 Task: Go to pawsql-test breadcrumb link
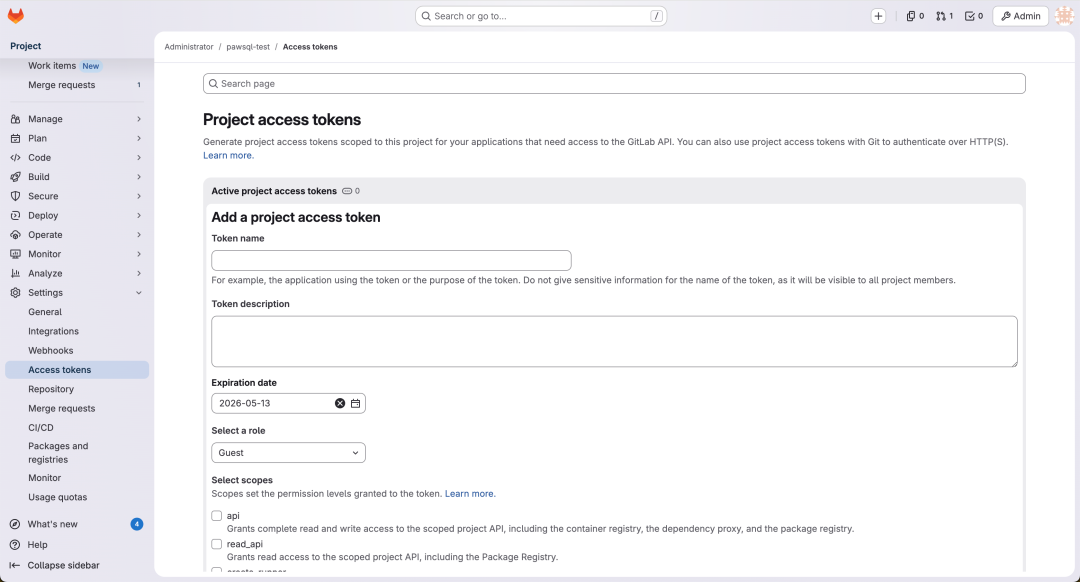248,47
